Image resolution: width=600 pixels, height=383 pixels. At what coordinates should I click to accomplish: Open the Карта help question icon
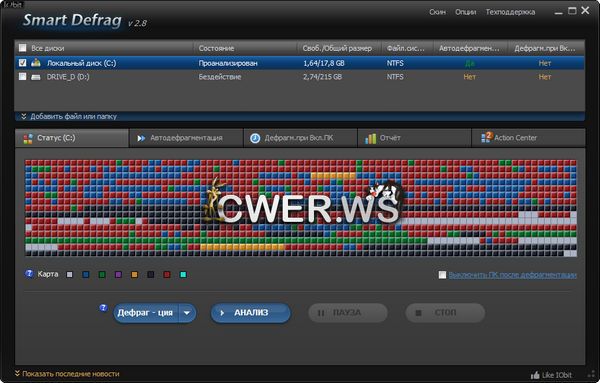coord(29,274)
